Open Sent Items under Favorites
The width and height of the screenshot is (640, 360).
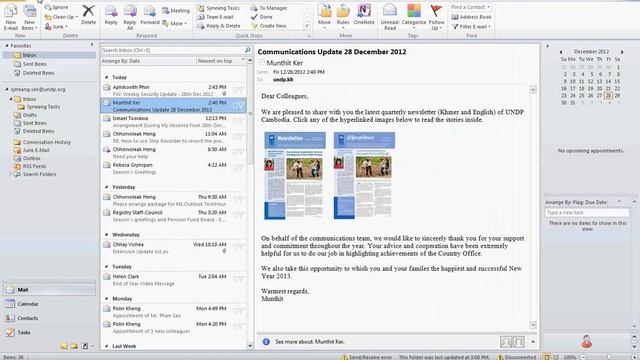pyautogui.click(x=34, y=64)
